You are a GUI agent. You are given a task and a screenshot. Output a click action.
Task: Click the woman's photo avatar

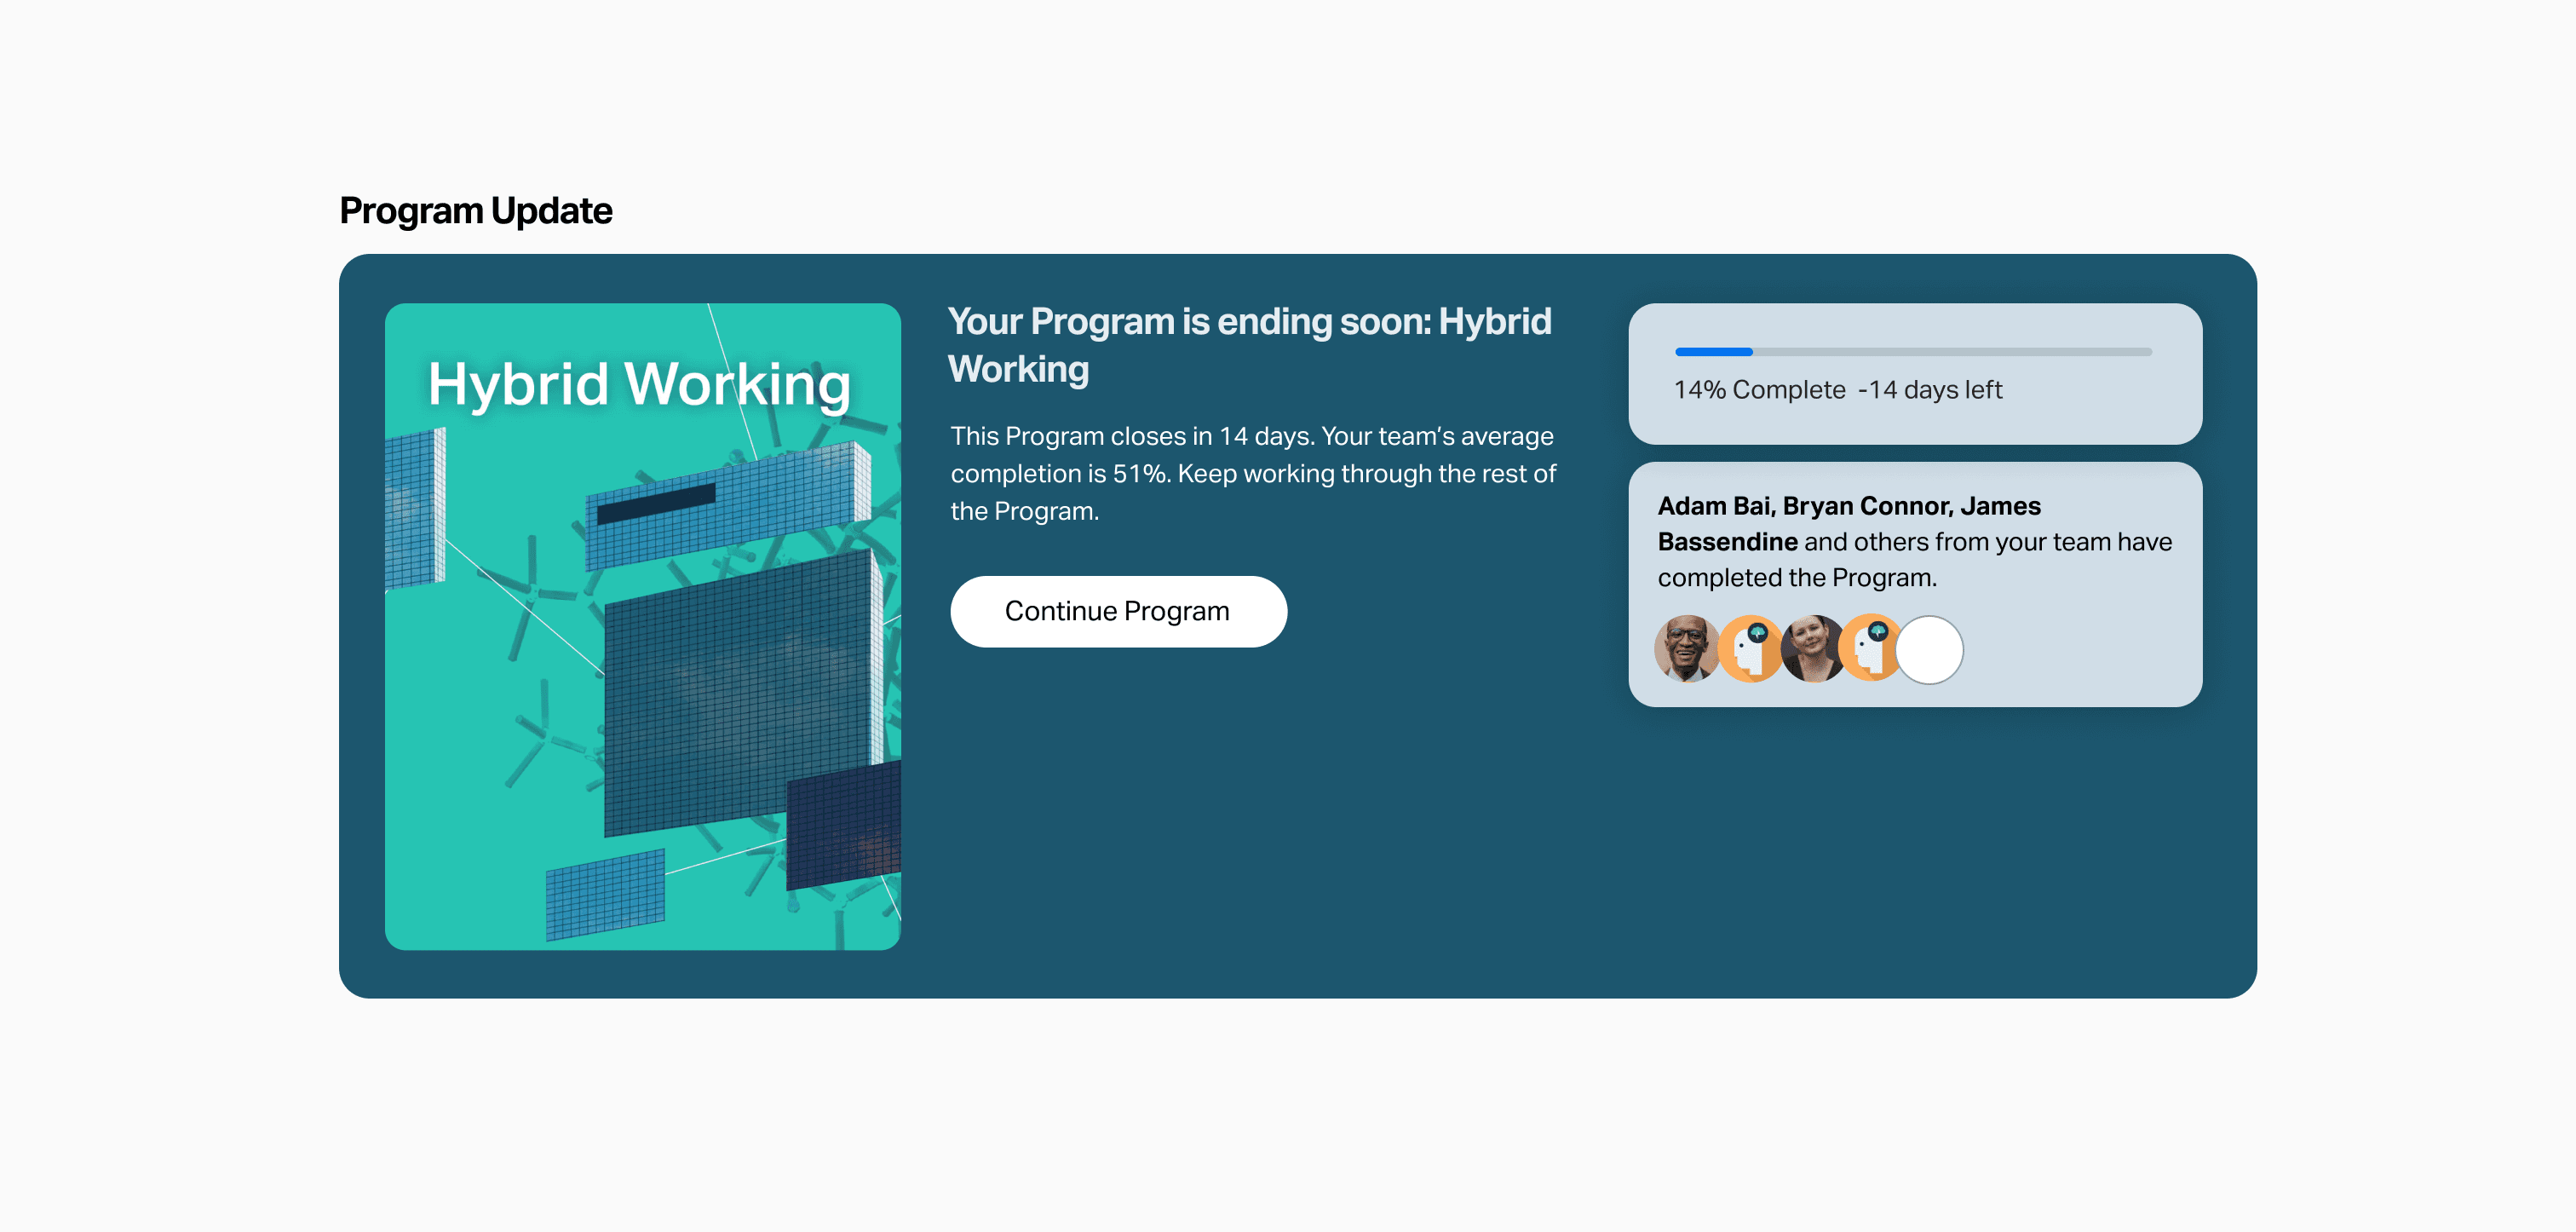coord(1810,649)
